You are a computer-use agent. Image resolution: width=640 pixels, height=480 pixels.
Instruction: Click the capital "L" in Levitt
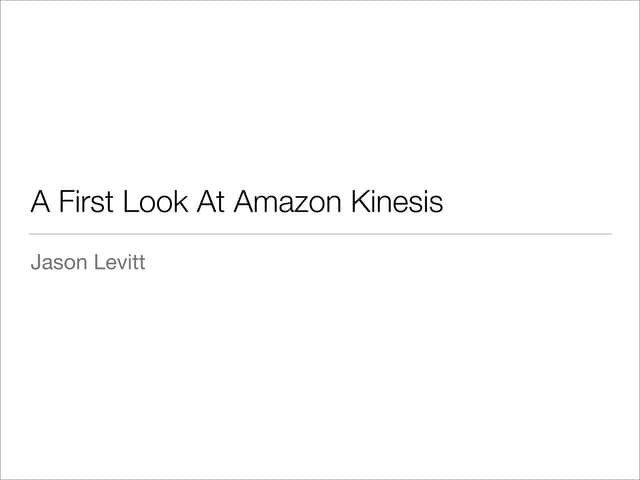coord(100,264)
